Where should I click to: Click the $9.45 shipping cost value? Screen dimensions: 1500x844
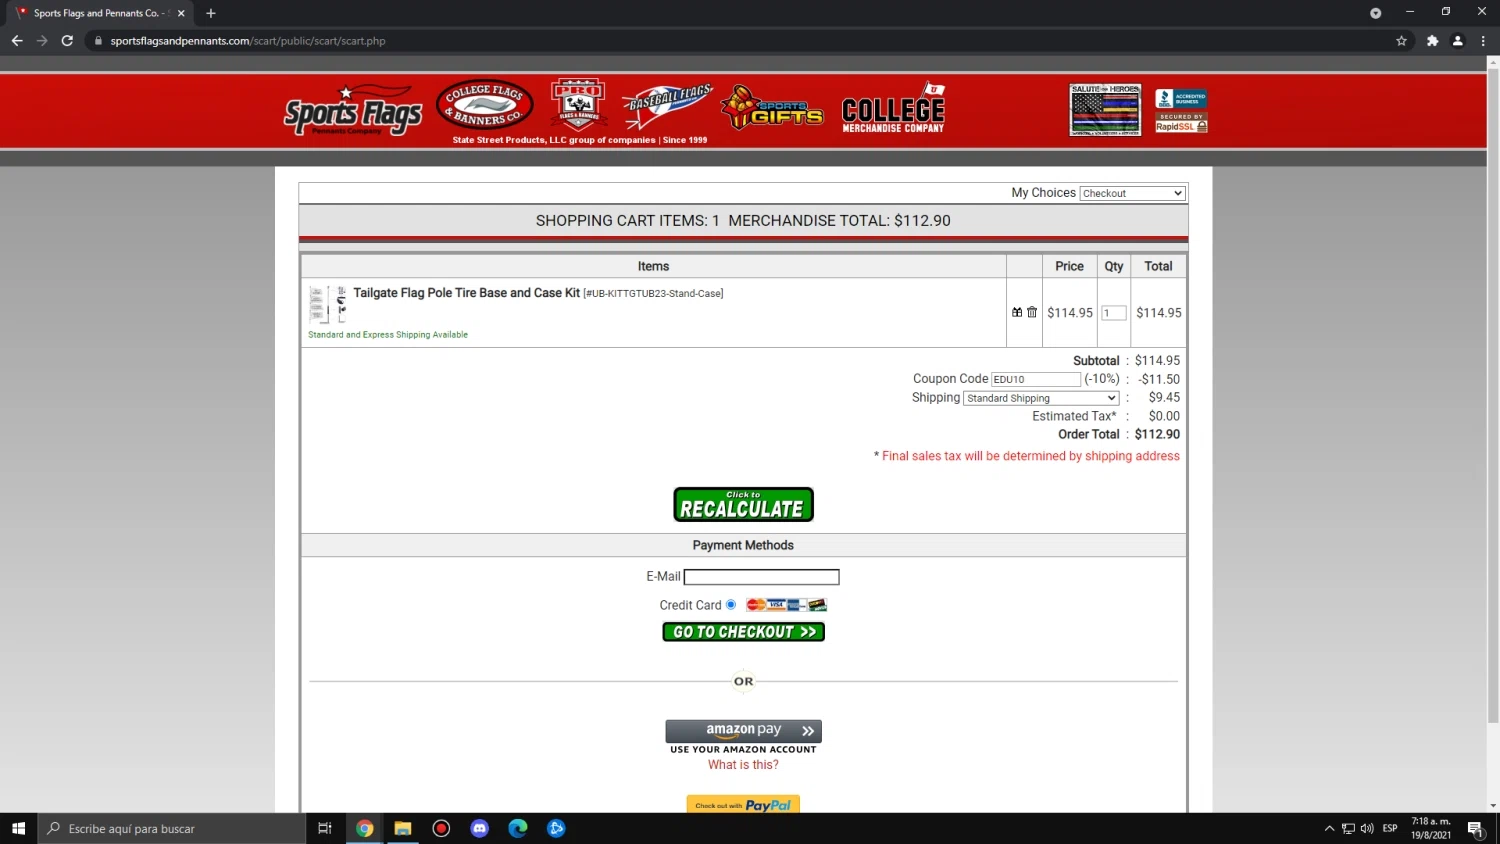[x=1164, y=397]
